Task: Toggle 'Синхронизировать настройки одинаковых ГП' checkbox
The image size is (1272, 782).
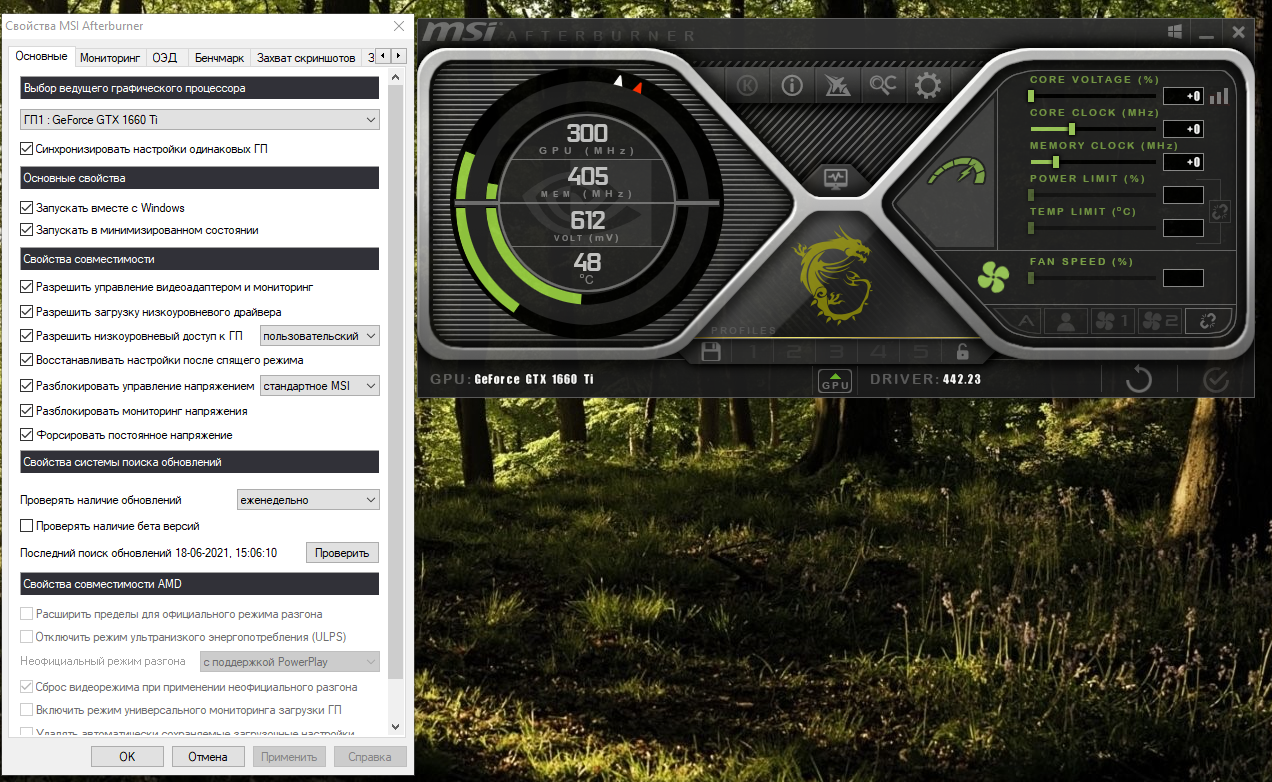Action: (x=27, y=149)
